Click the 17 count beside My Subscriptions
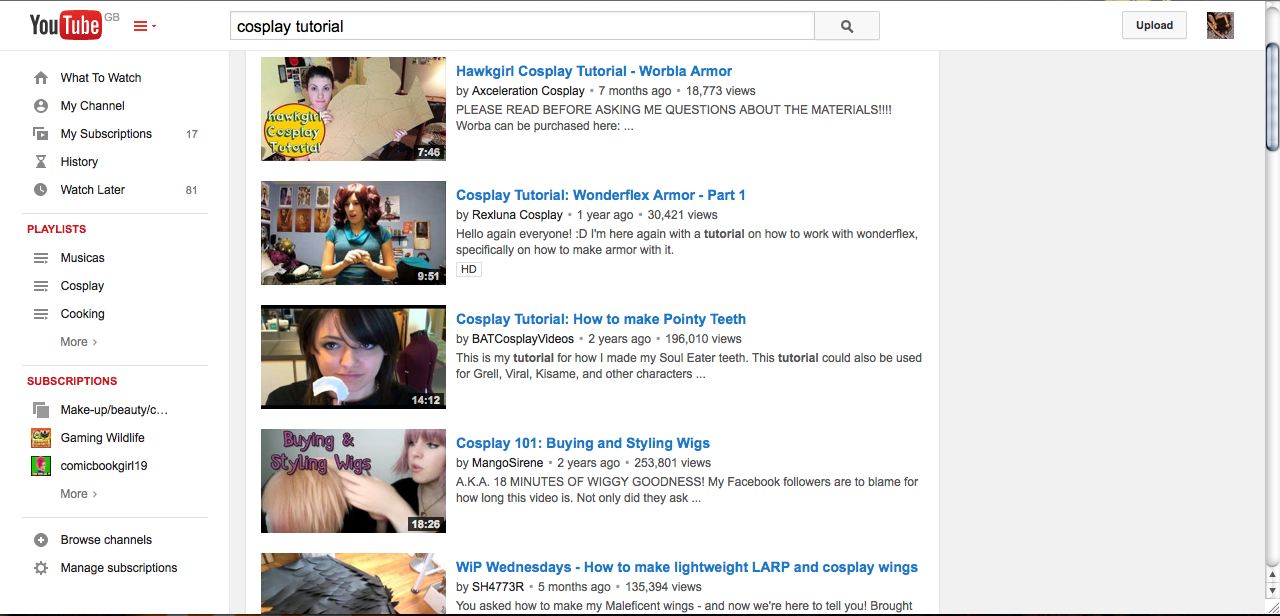This screenshot has height=616, width=1280. [192, 134]
